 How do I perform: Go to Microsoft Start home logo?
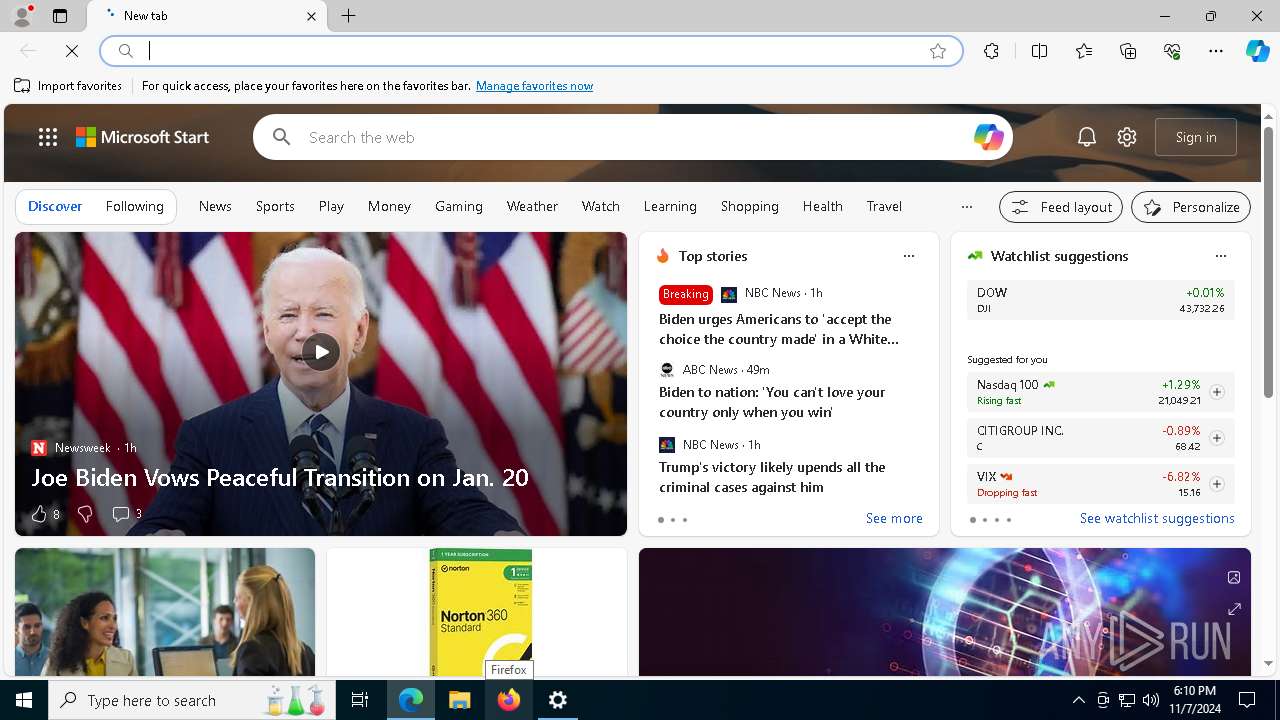coord(142,137)
